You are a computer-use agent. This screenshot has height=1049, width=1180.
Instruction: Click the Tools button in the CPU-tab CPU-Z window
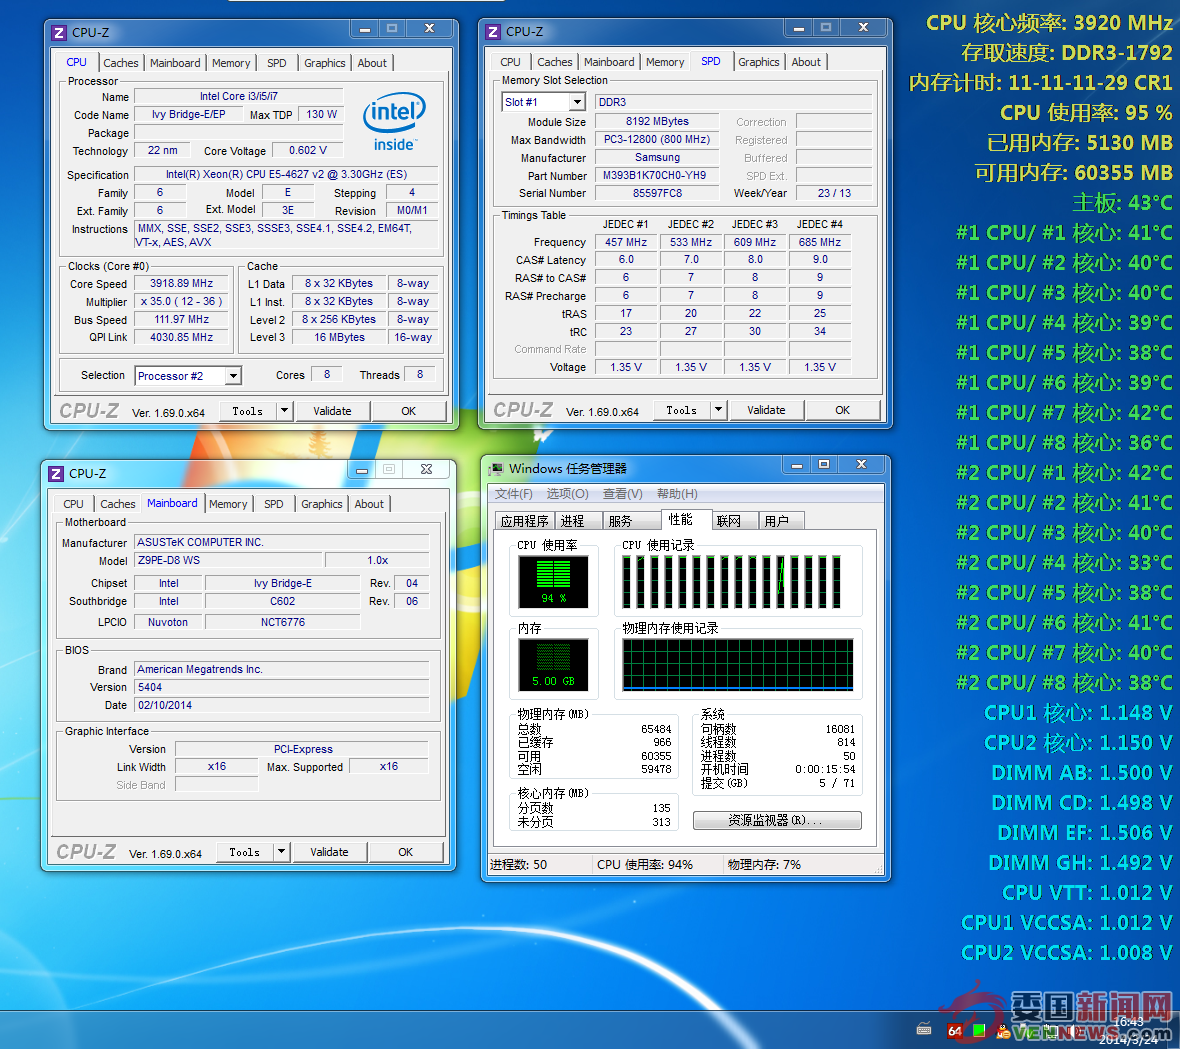click(248, 411)
